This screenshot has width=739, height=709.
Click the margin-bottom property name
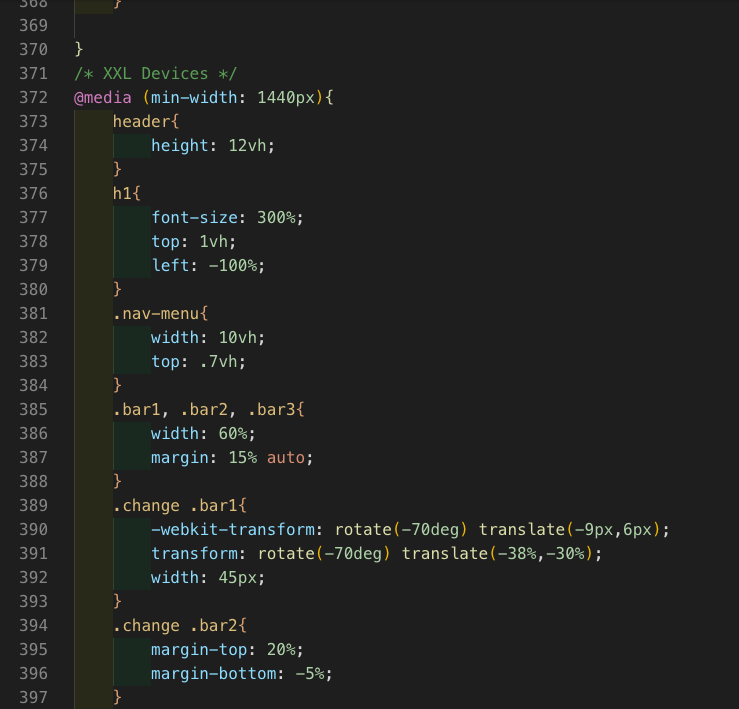coord(213,673)
